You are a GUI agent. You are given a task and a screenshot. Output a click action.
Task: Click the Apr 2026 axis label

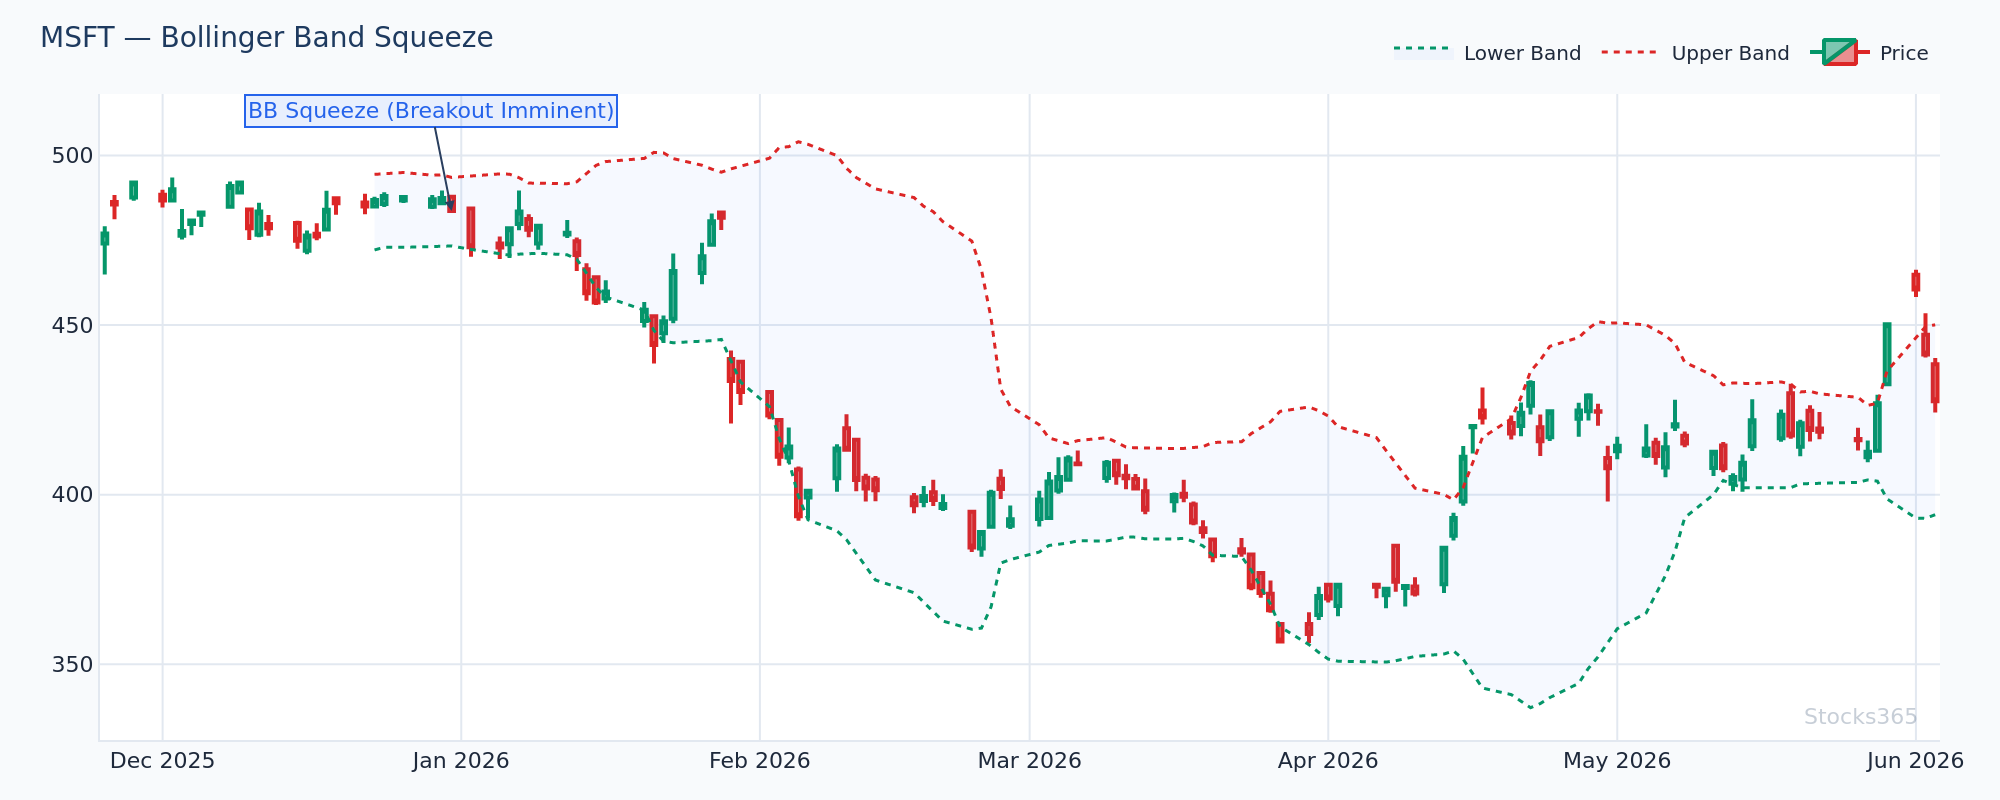[1328, 761]
